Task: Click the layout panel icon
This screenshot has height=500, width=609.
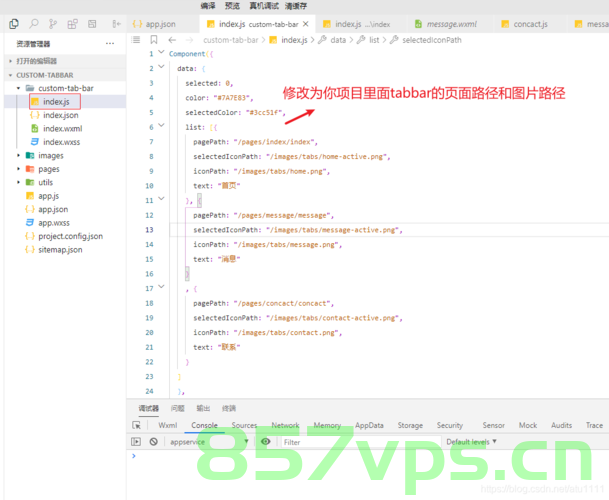Action: pyautogui.click(x=92, y=24)
